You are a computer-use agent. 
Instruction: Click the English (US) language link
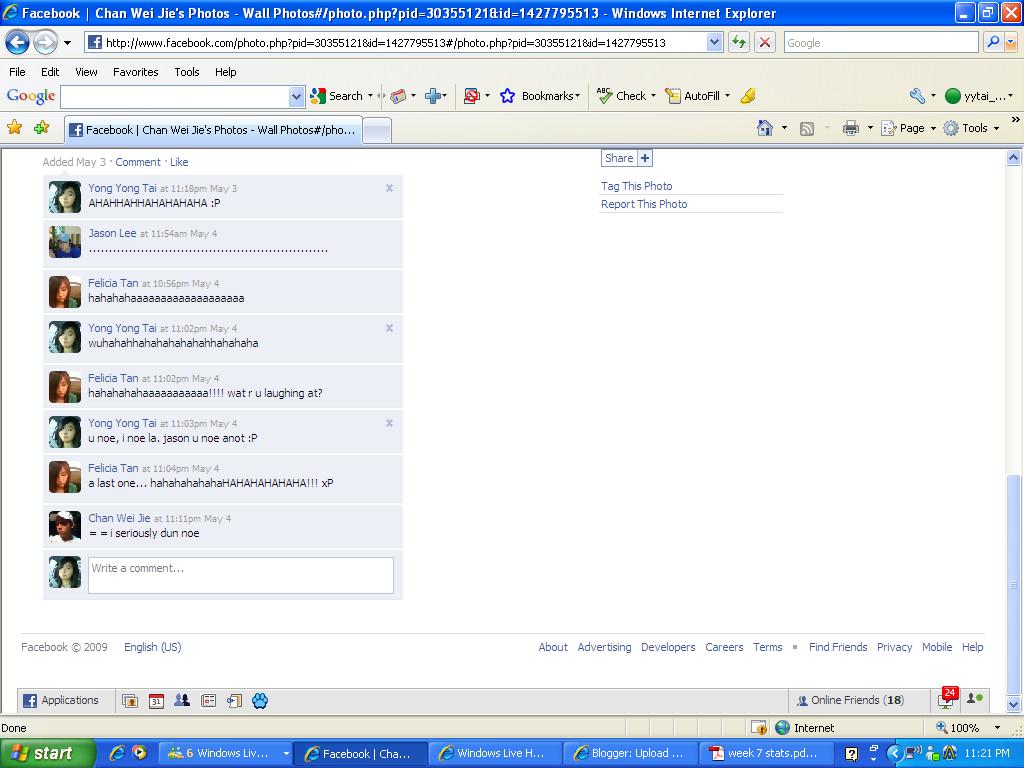click(153, 647)
